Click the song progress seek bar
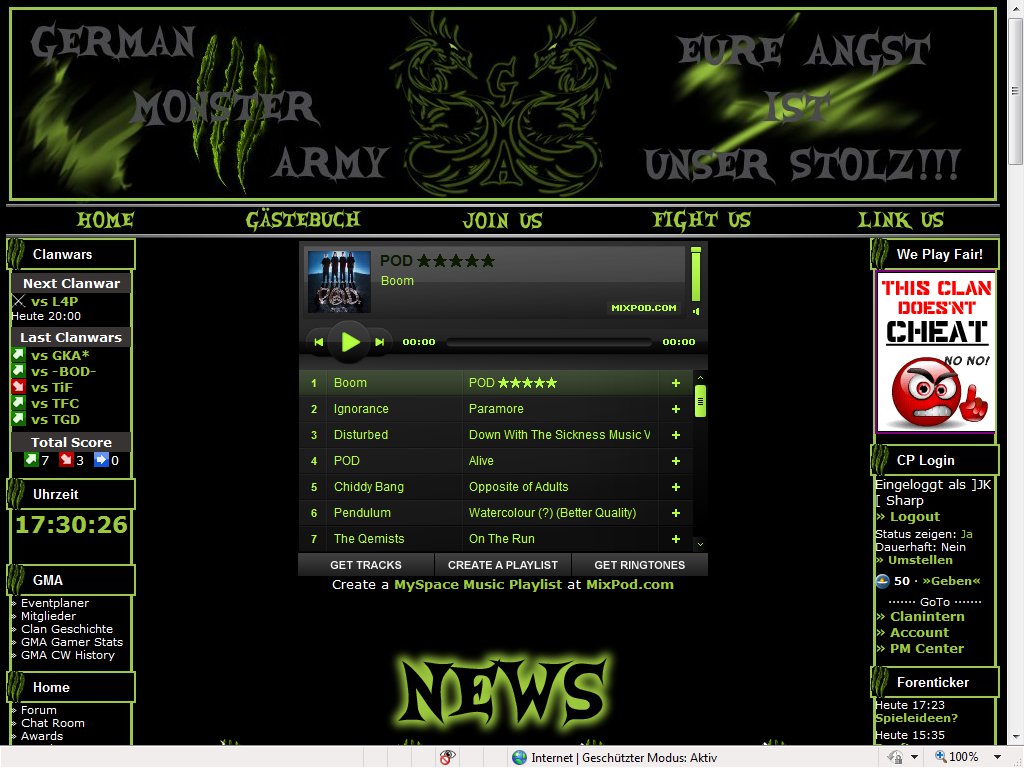Viewport: 1024px width, 768px height. [x=548, y=342]
